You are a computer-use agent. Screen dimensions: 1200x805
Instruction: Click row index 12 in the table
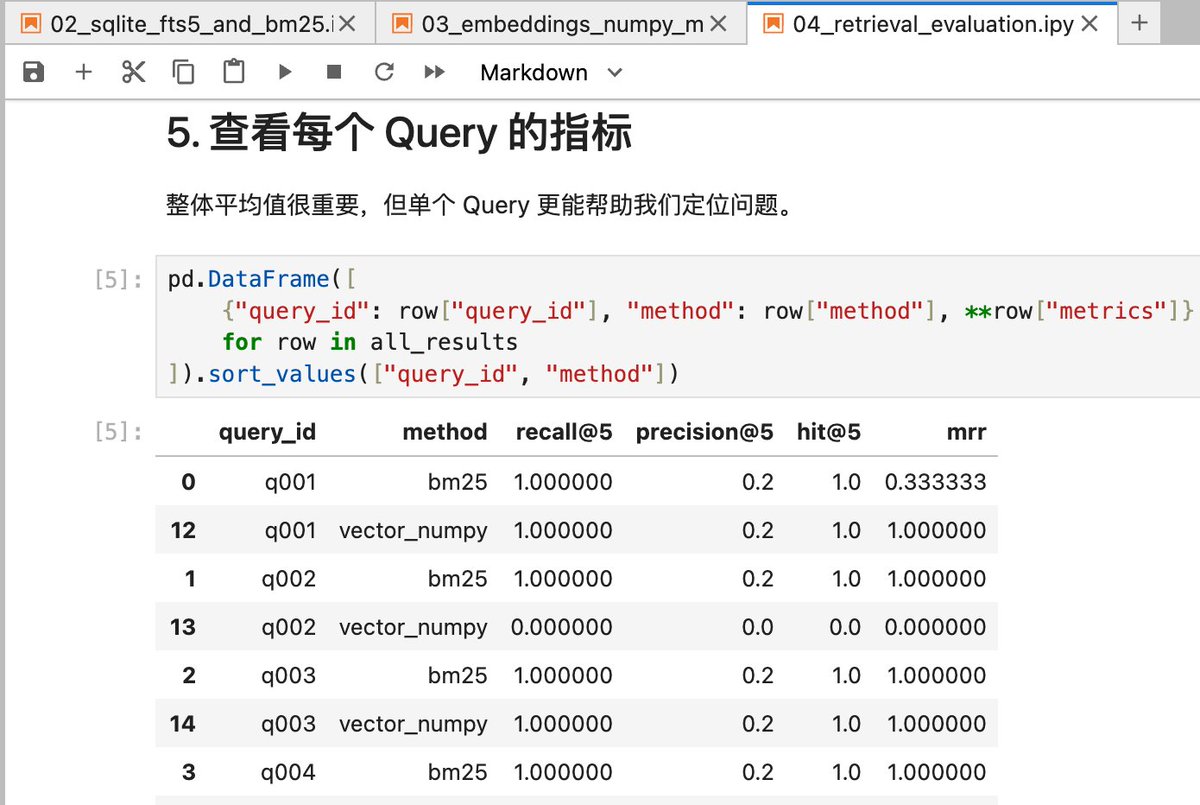point(183,530)
